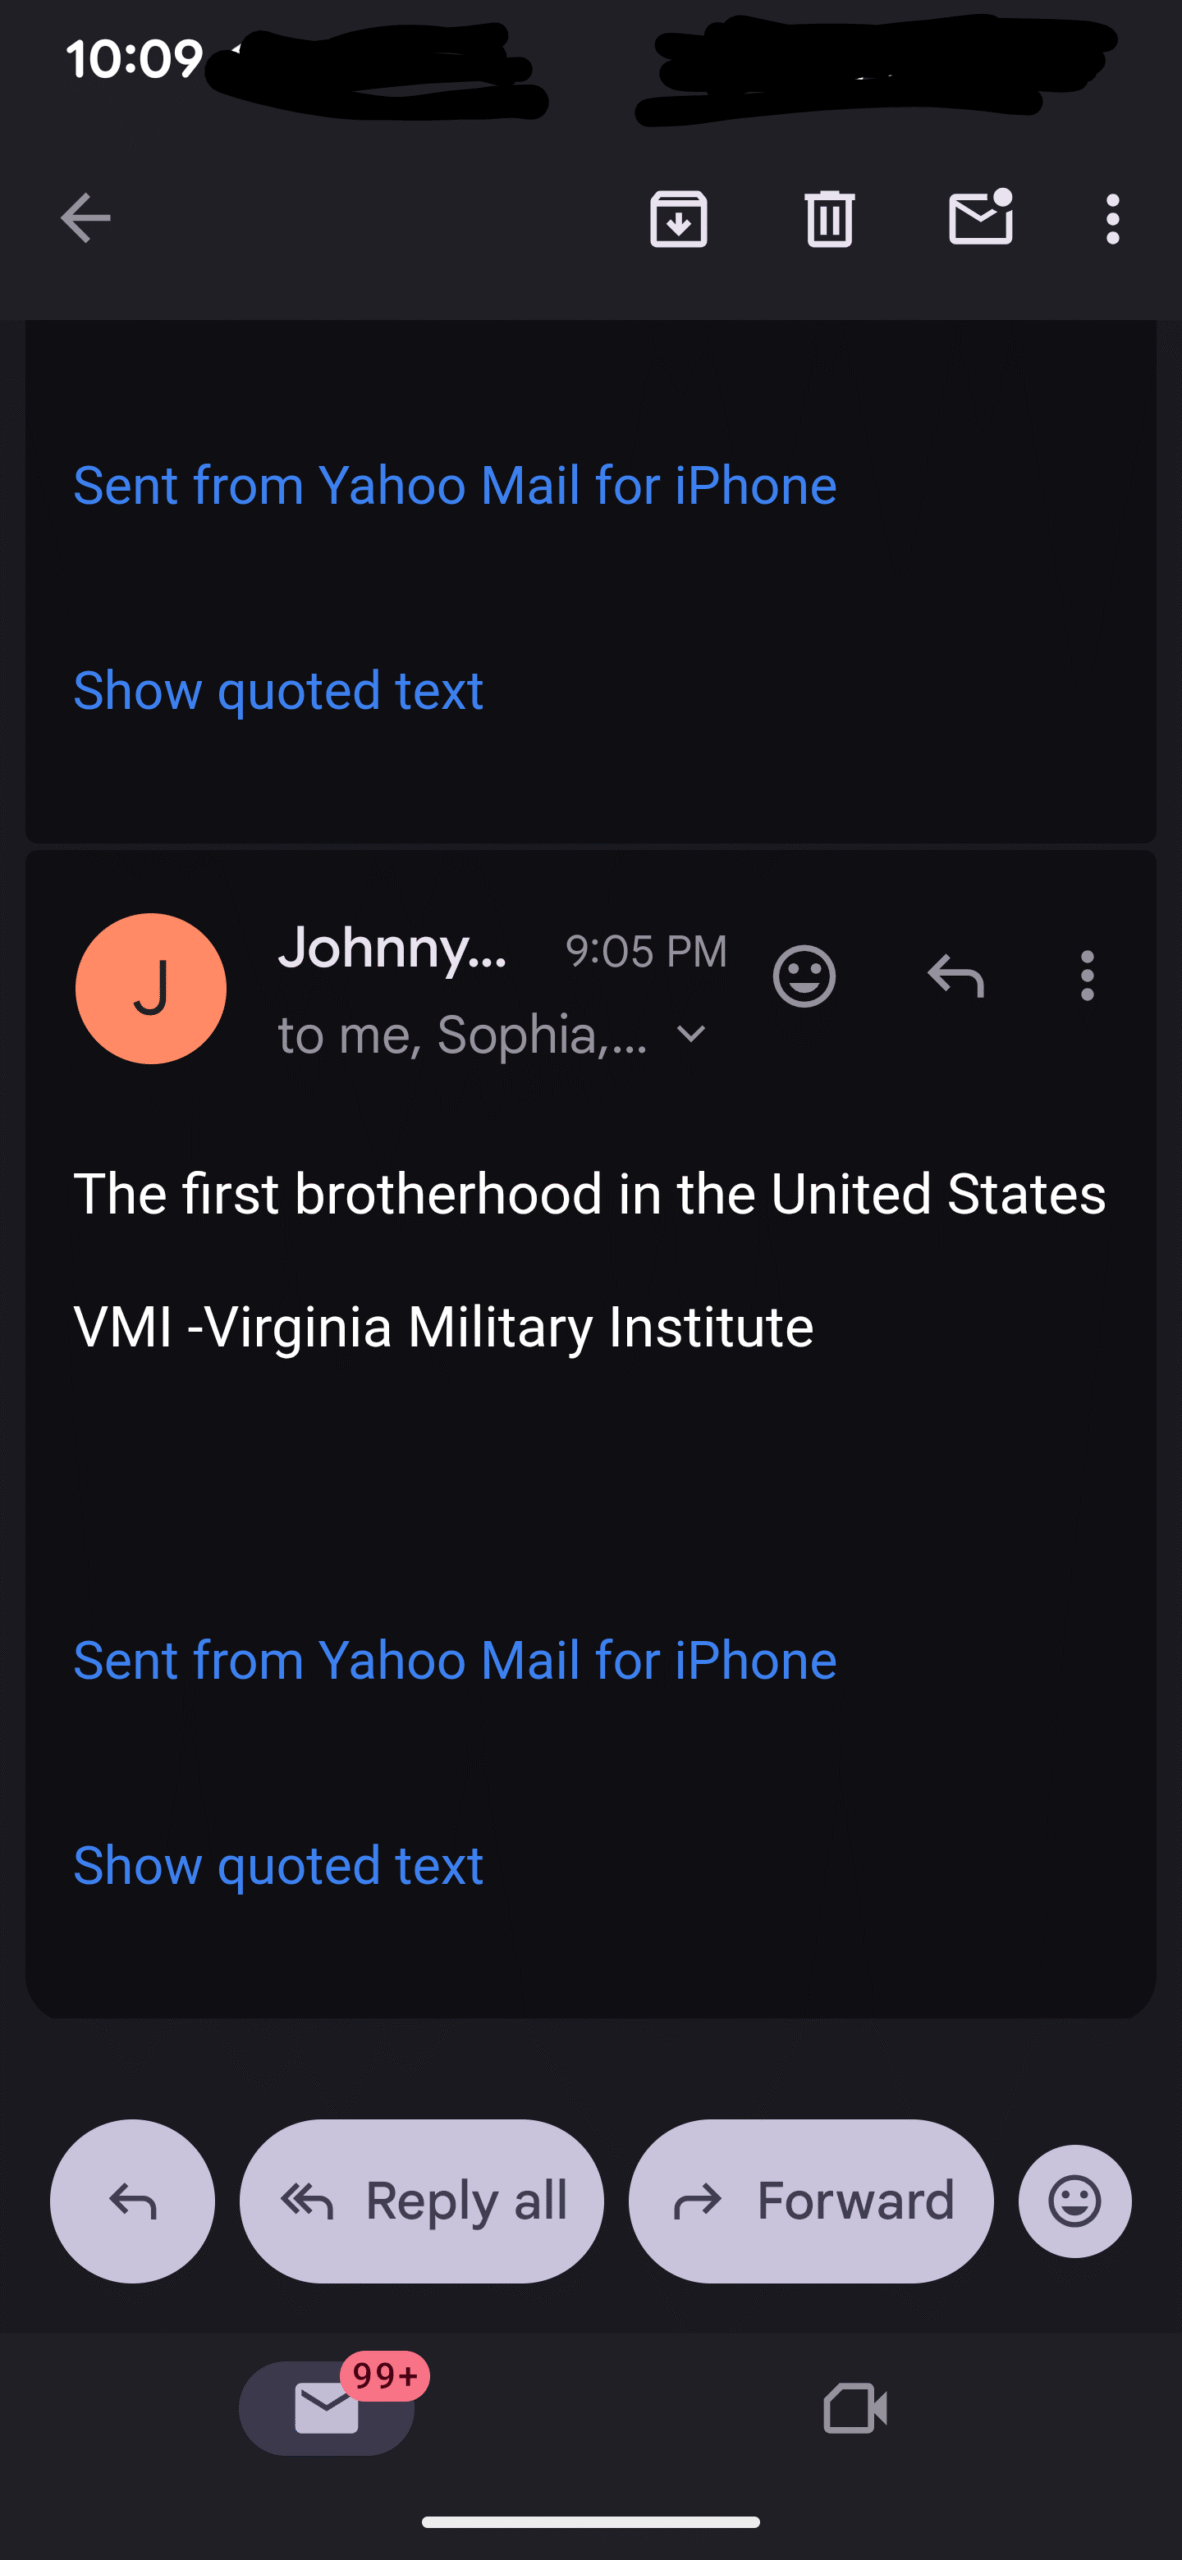Image resolution: width=1182 pixels, height=2560 pixels.
Task: Go back using the top arrow
Action: [x=85, y=218]
